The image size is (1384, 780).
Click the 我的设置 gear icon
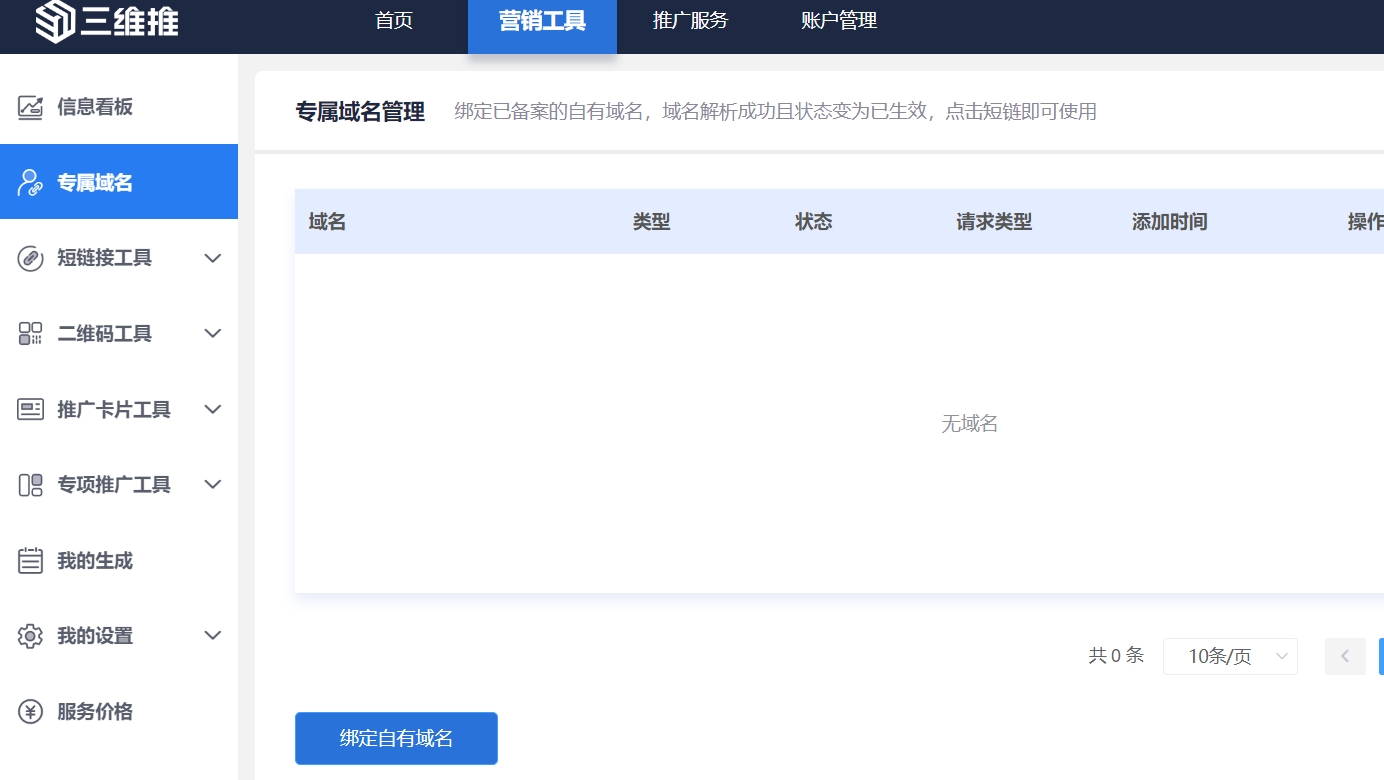click(x=31, y=636)
